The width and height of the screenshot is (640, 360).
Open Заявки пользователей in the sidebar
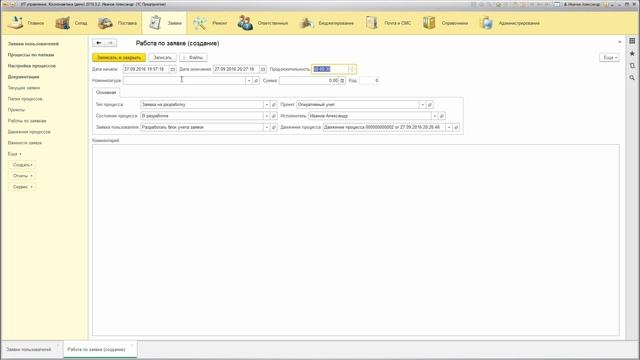(x=33, y=44)
